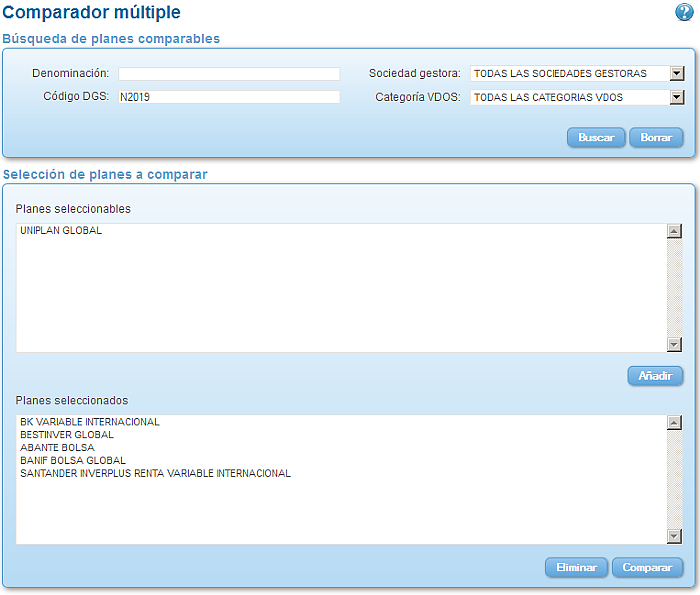Select ABANTE BOLSA plan
The image size is (700, 595).
57,448
